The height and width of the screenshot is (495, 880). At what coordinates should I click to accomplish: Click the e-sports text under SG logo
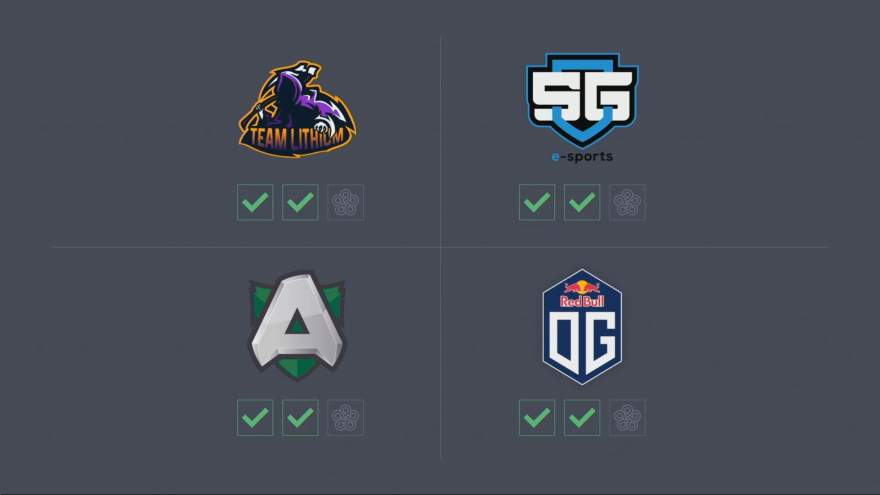tap(582, 157)
